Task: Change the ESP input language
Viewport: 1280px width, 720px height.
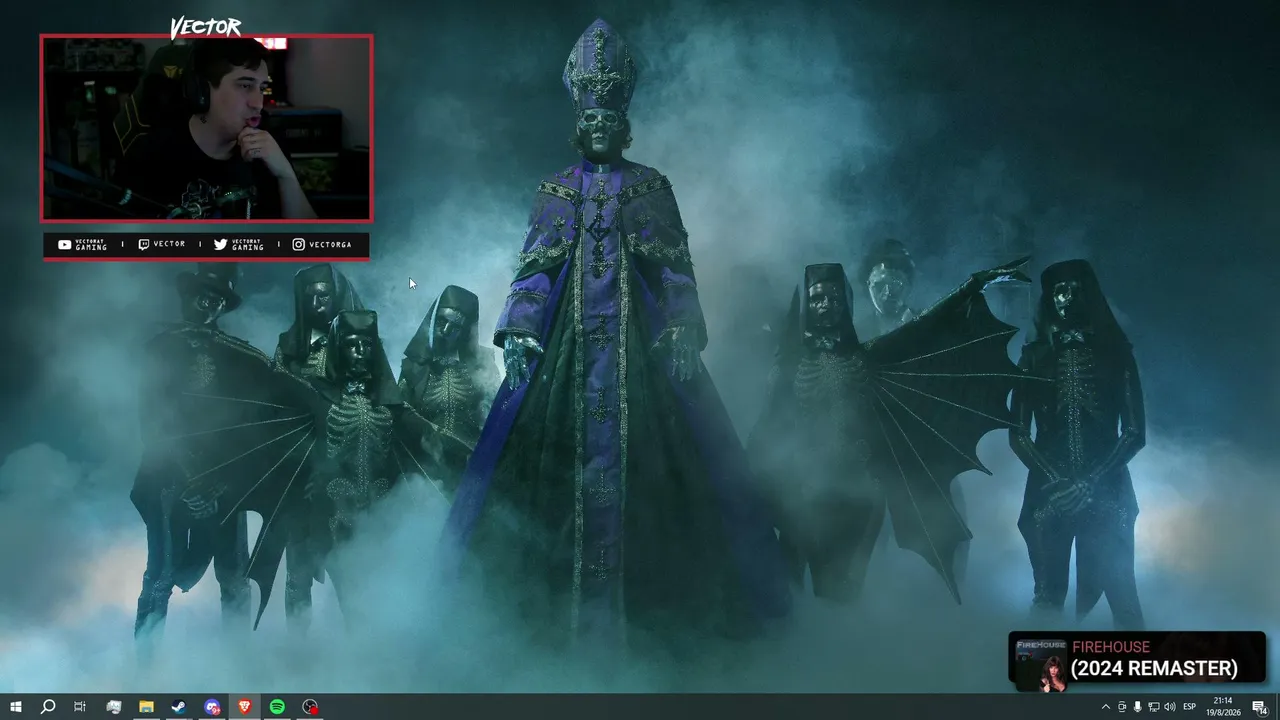Action: point(1190,707)
